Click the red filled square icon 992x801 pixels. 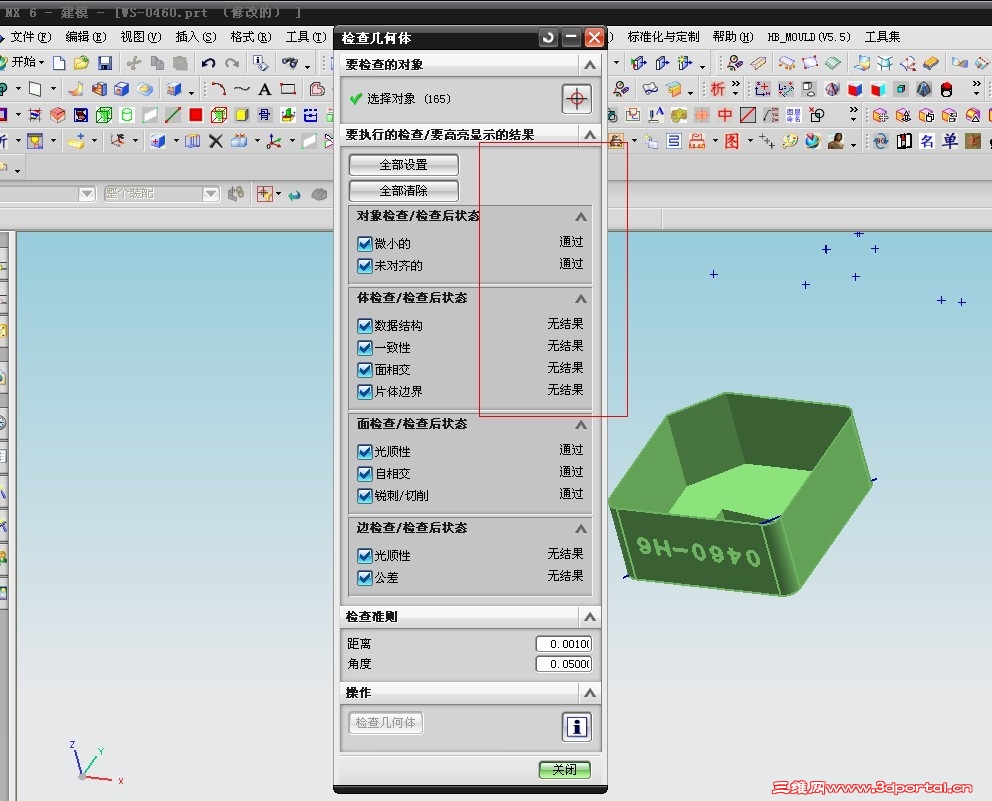pyautogui.click(x=195, y=115)
